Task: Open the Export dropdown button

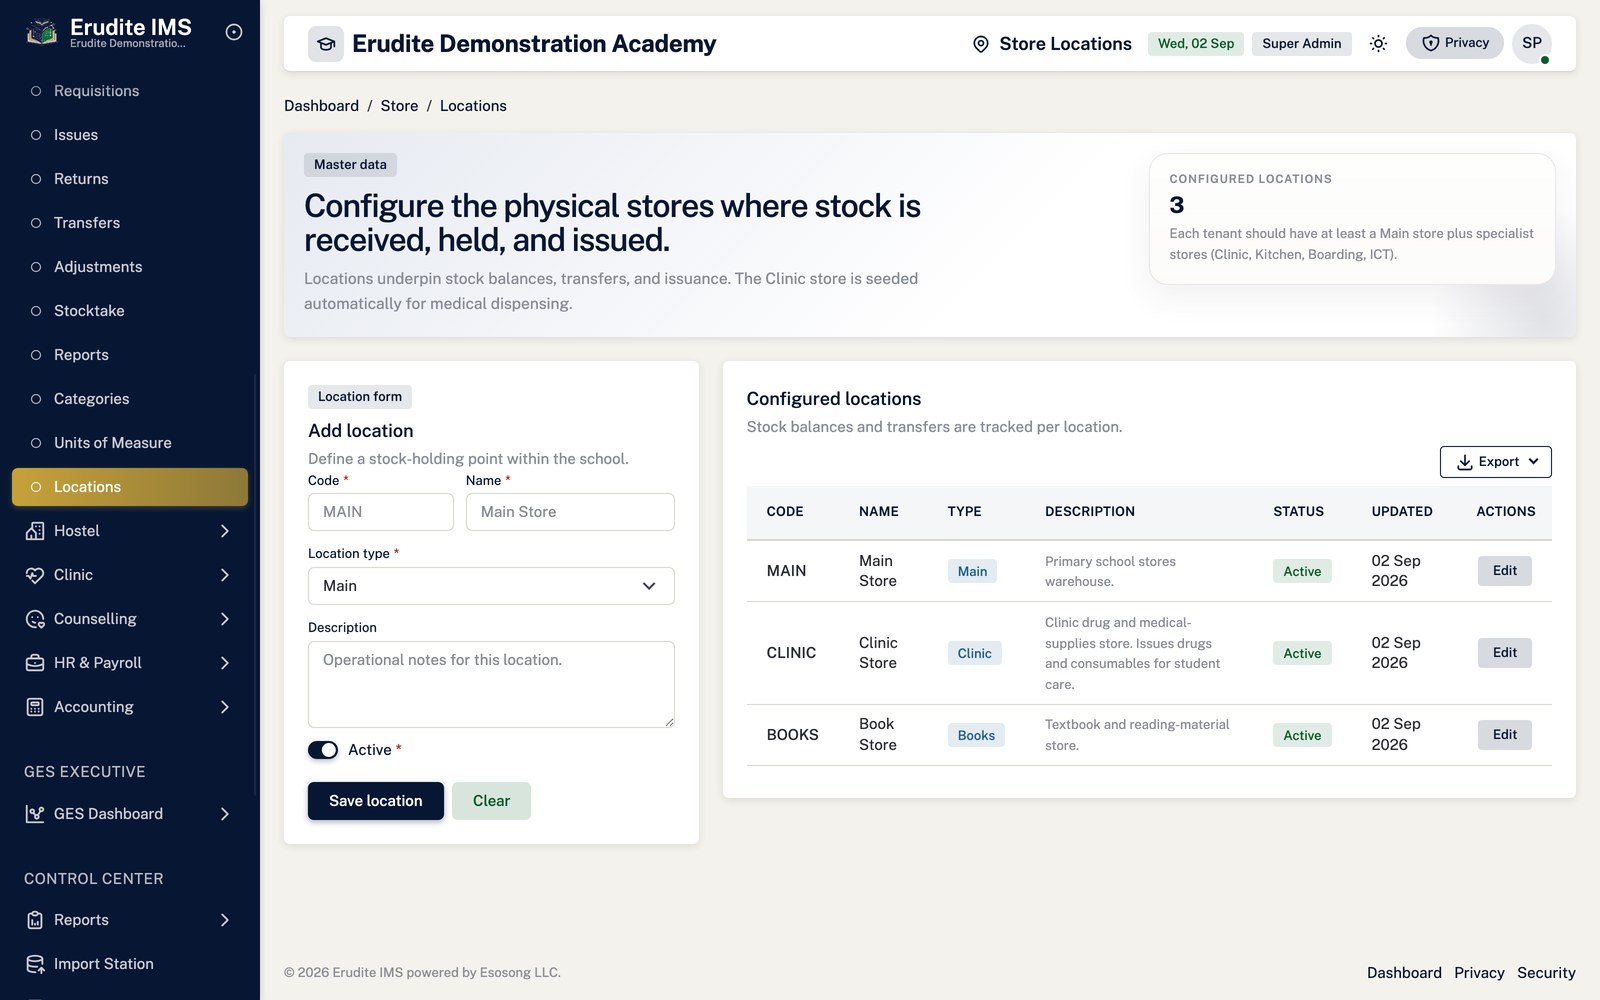Action: (x=1496, y=462)
